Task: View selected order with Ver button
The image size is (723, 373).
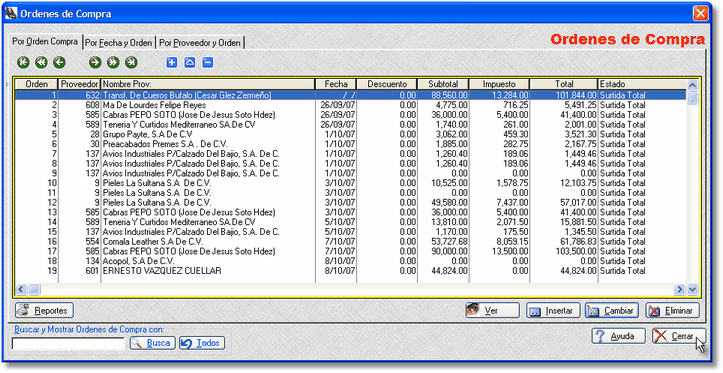Action: [x=492, y=310]
